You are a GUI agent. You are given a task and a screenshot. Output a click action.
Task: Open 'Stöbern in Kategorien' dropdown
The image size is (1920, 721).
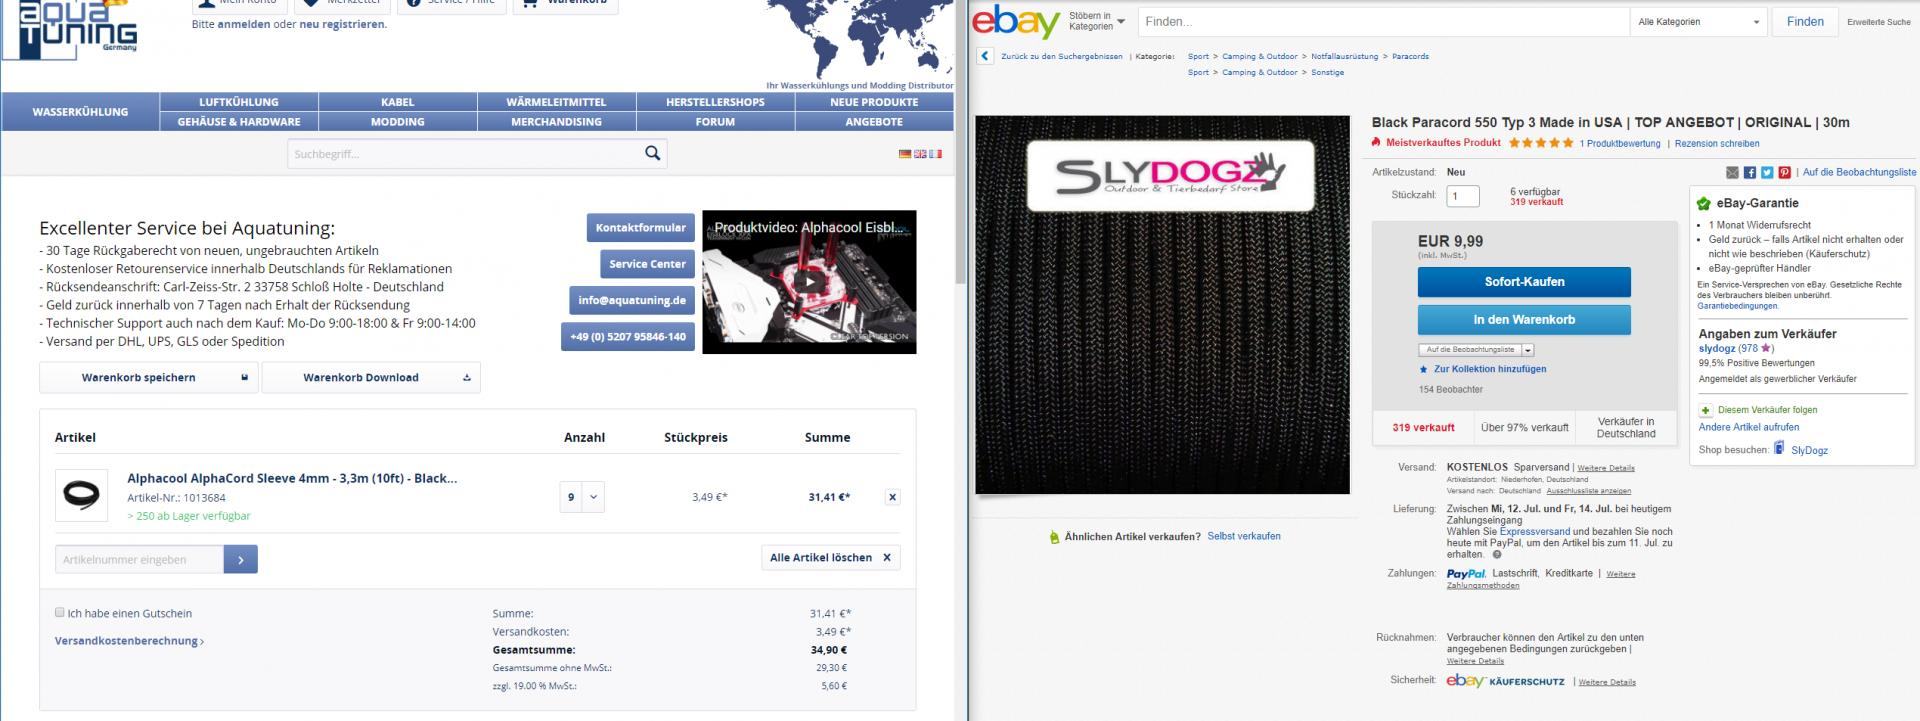[x=1097, y=21]
